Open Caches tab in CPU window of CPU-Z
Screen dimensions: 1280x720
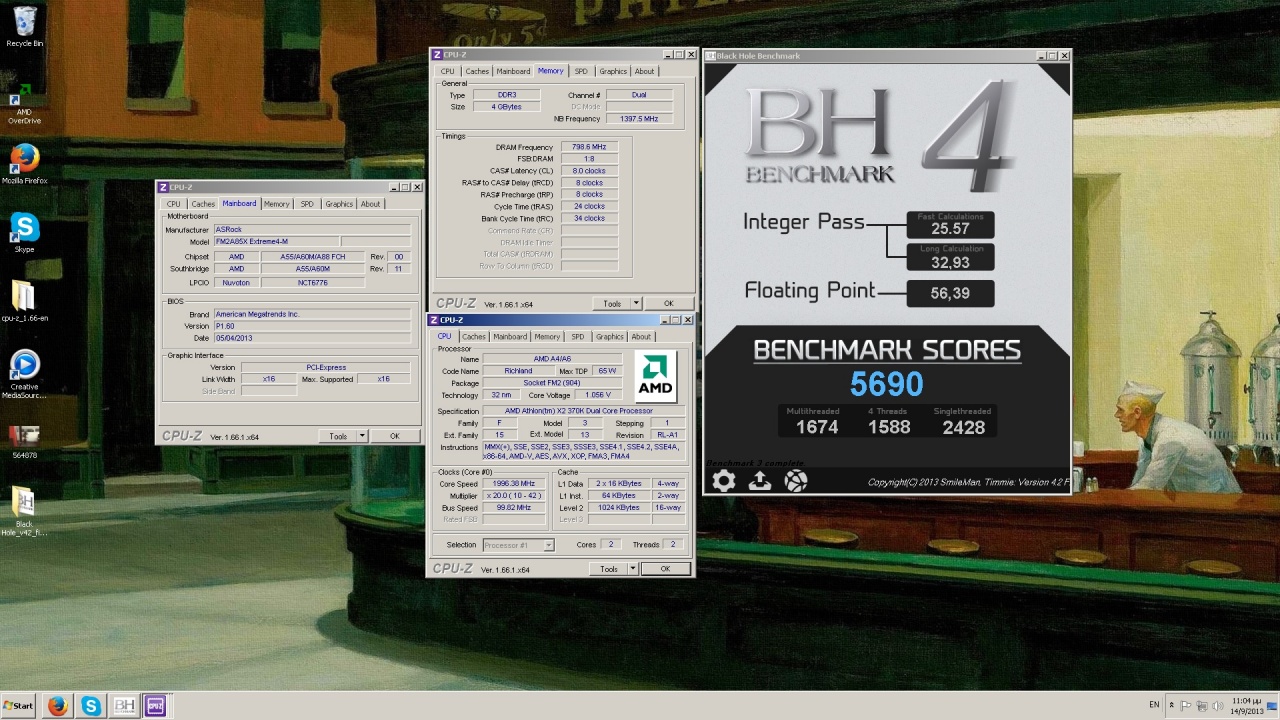pos(474,337)
